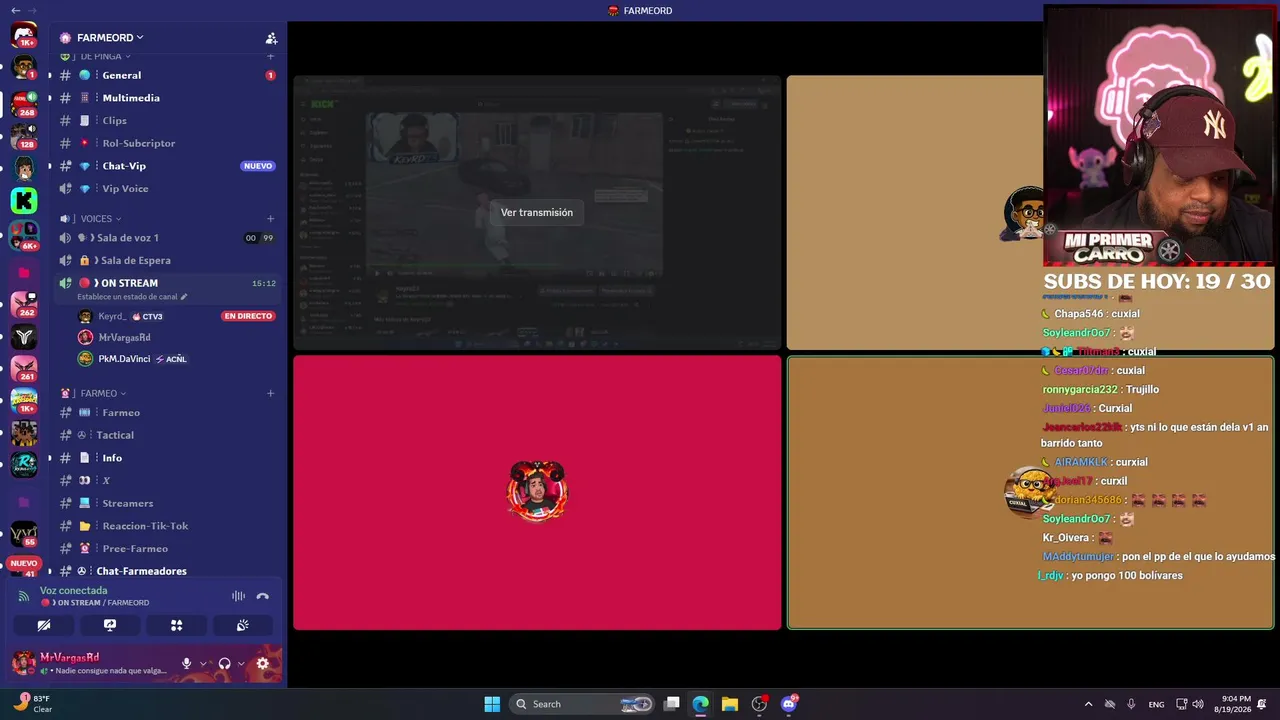
Task: Open Microsoft Edge from taskbar
Action: 701,704
